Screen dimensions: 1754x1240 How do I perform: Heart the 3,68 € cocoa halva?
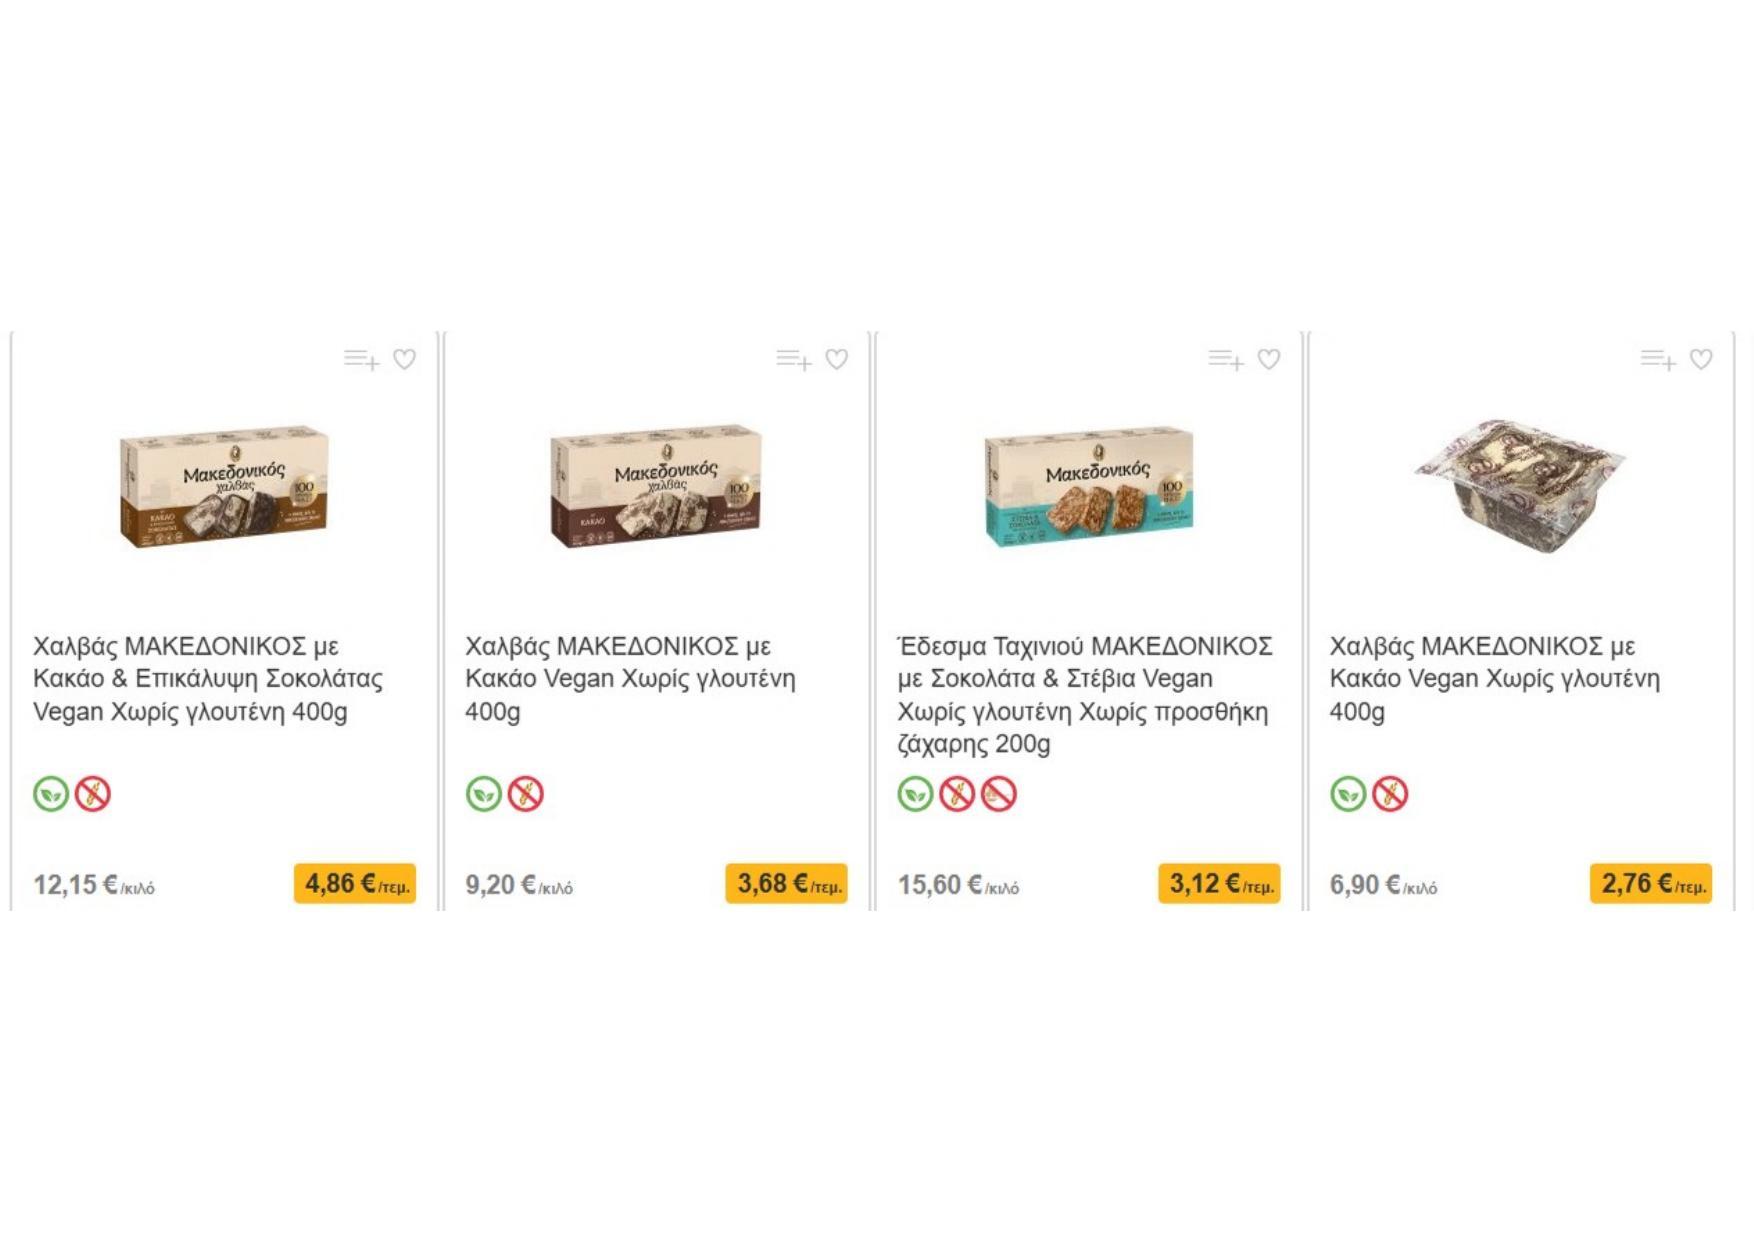coord(837,359)
